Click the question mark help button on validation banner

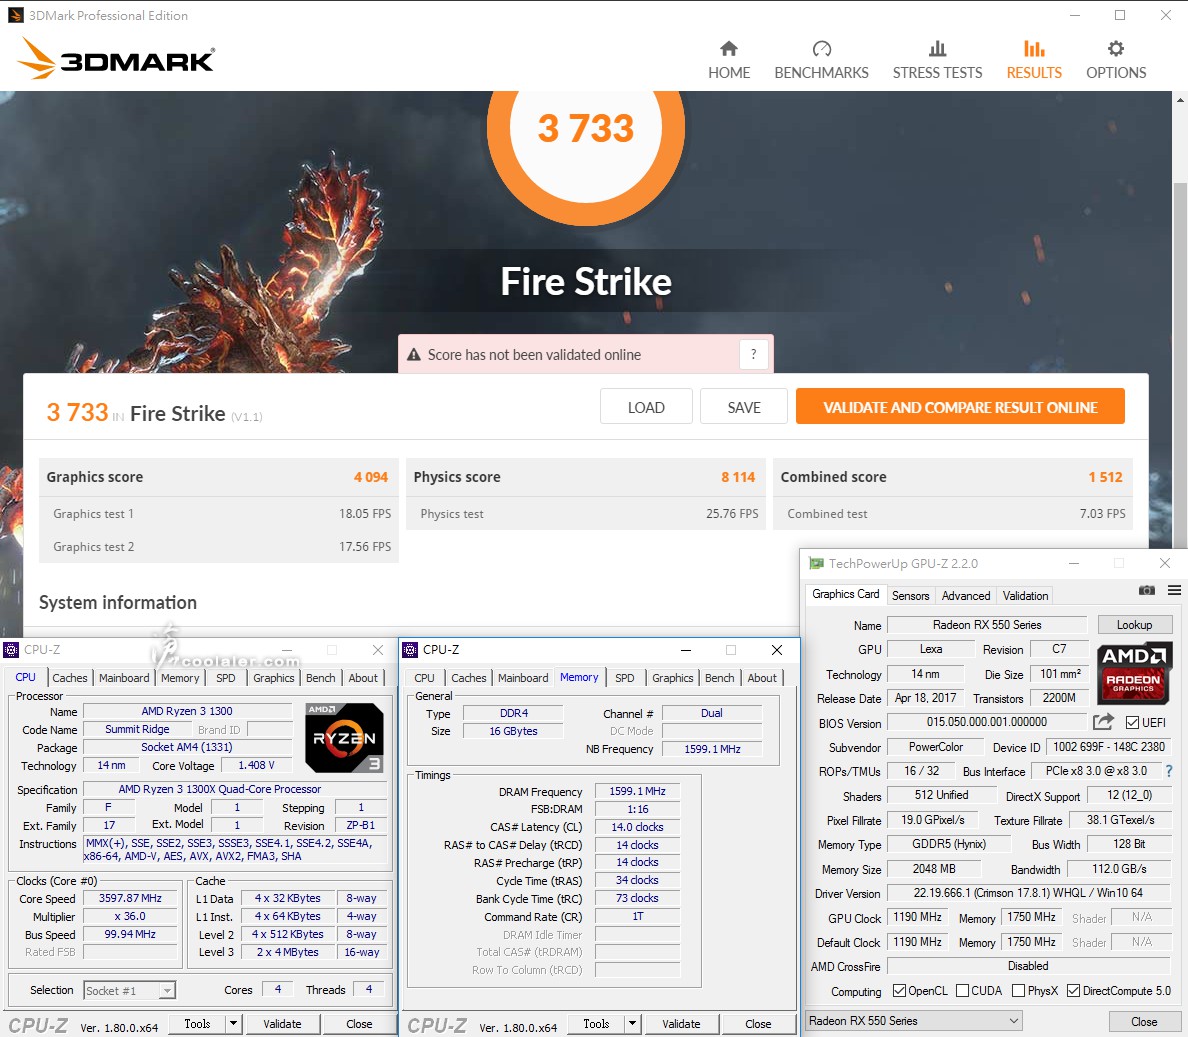click(753, 354)
